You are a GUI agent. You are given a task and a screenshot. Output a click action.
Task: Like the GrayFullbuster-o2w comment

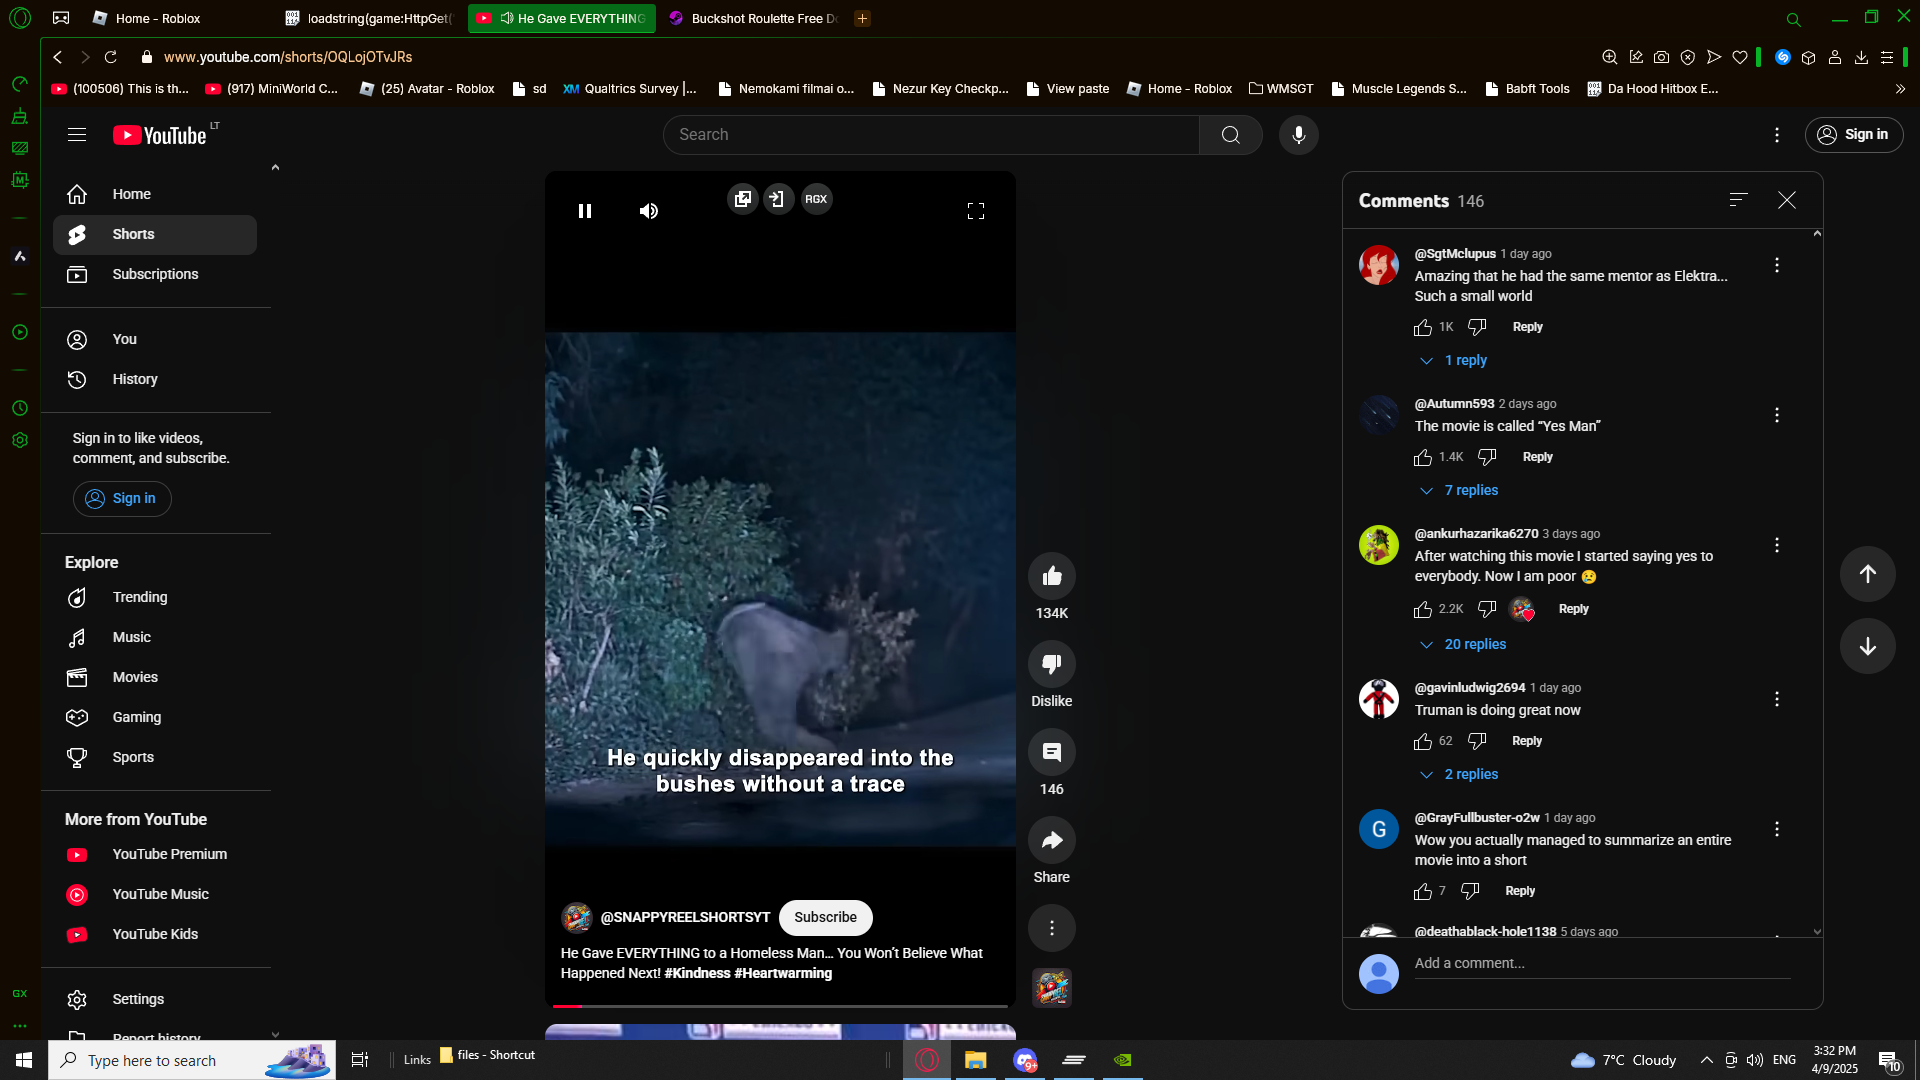1423,891
